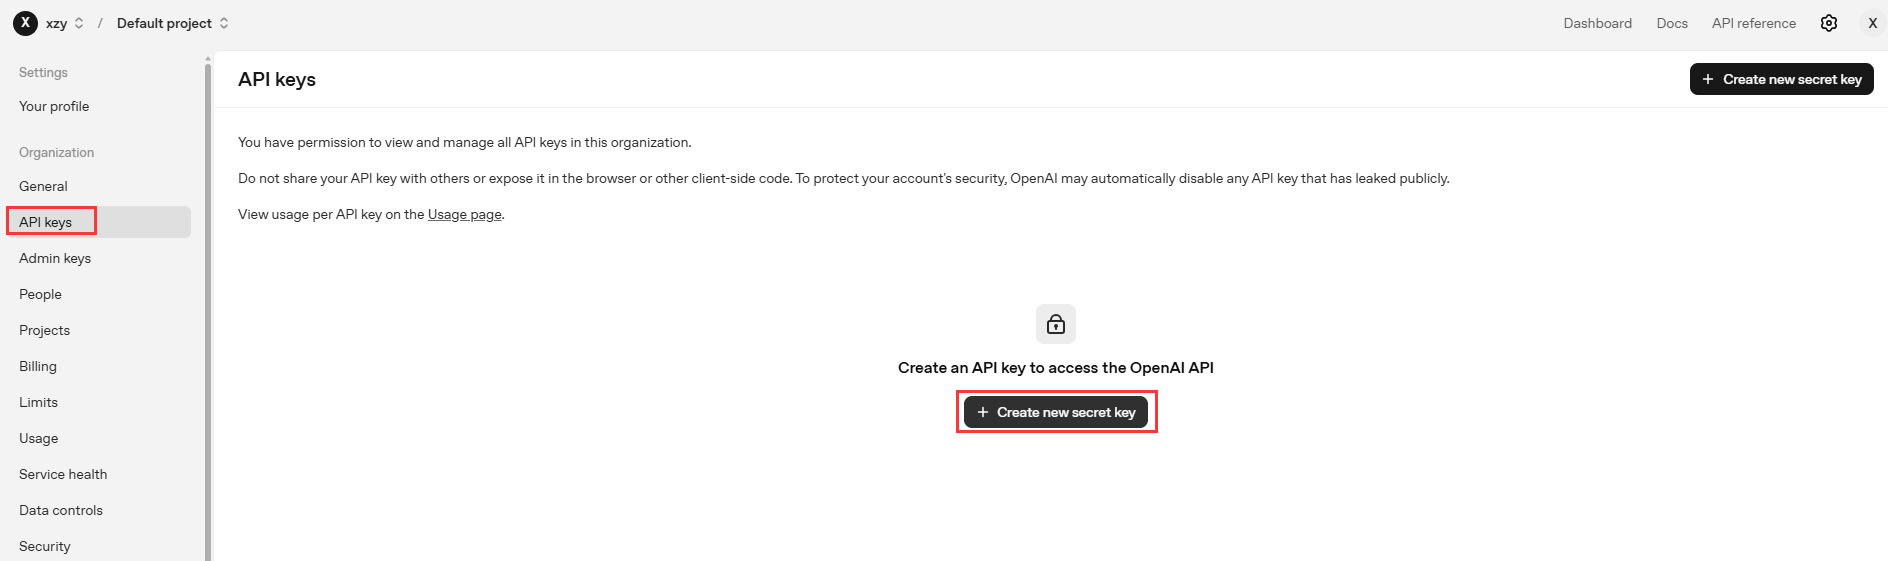This screenshot has height=561, width=1888.
Task: Go to Dashboard in top navigation
Action: point(1597,23)
